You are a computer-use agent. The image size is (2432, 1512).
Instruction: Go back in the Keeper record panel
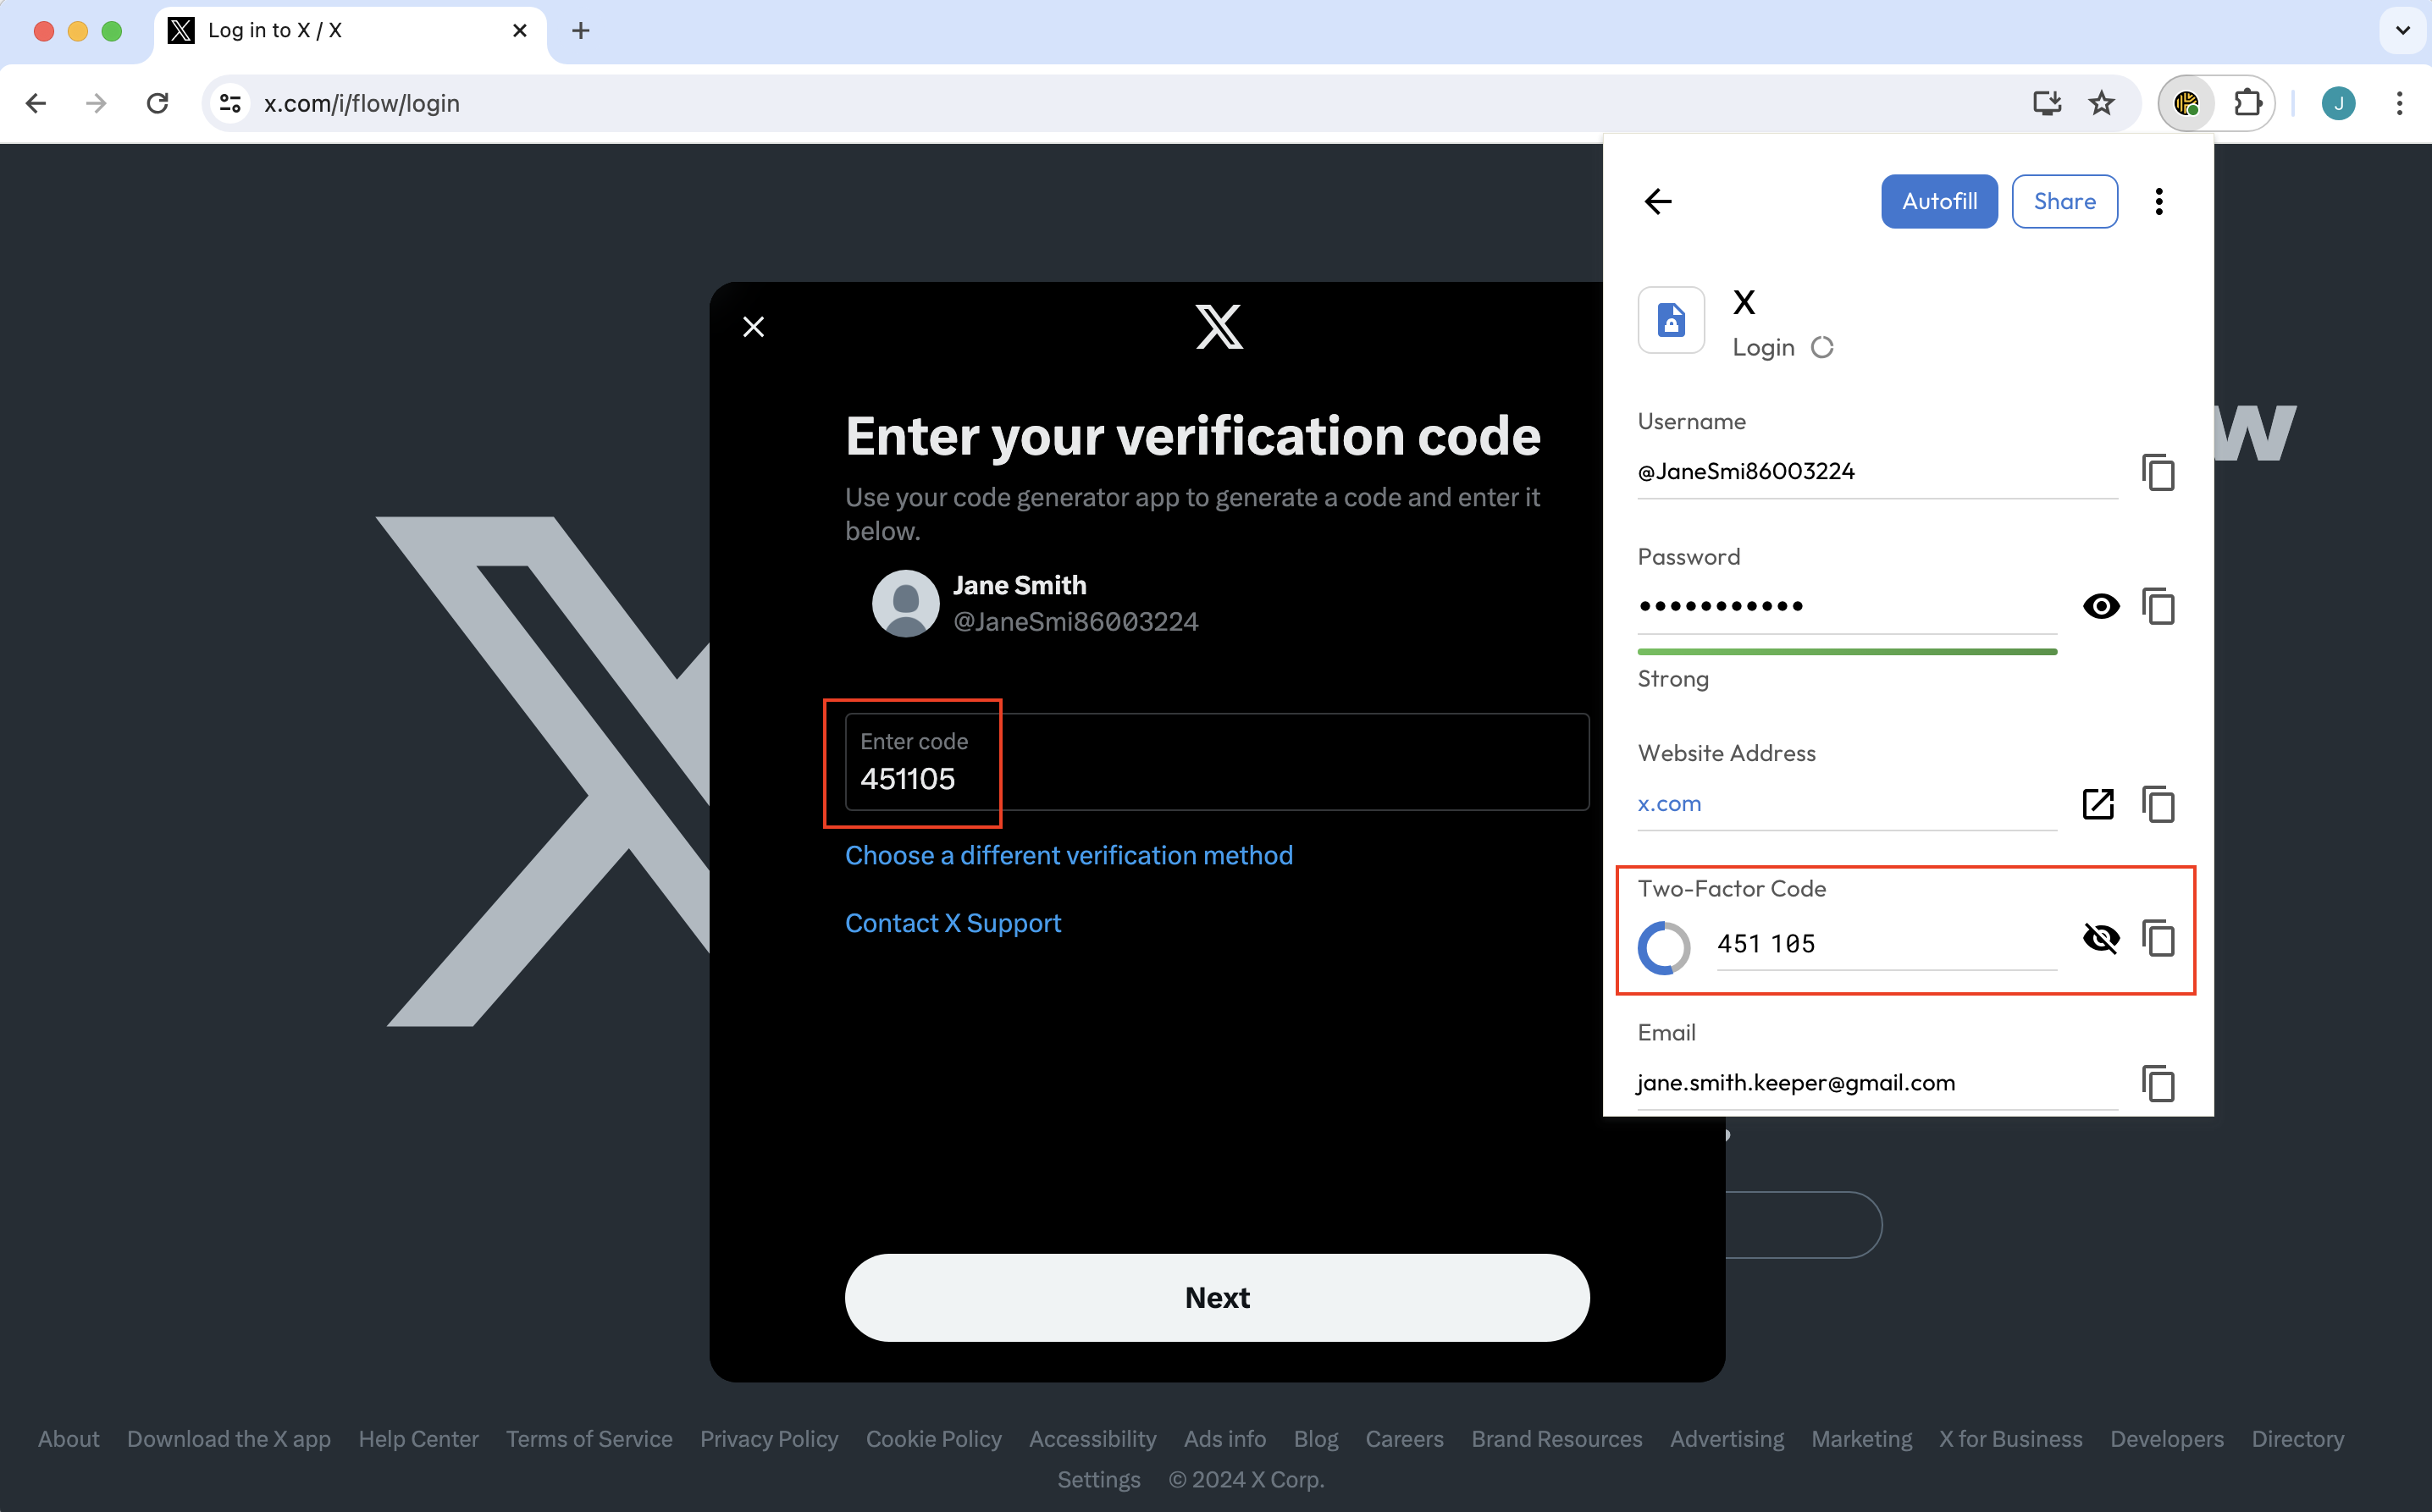[x=1658, y=202]
